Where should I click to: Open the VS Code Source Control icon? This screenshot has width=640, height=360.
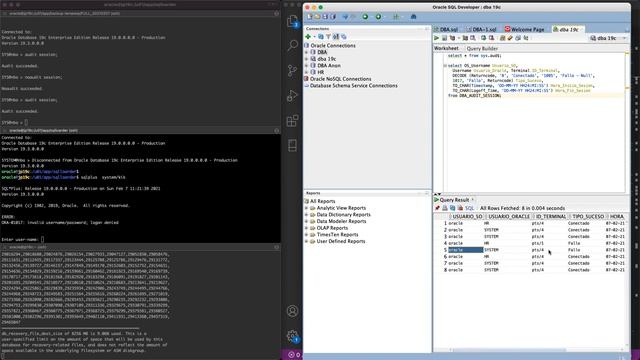[x=293, y=70]
